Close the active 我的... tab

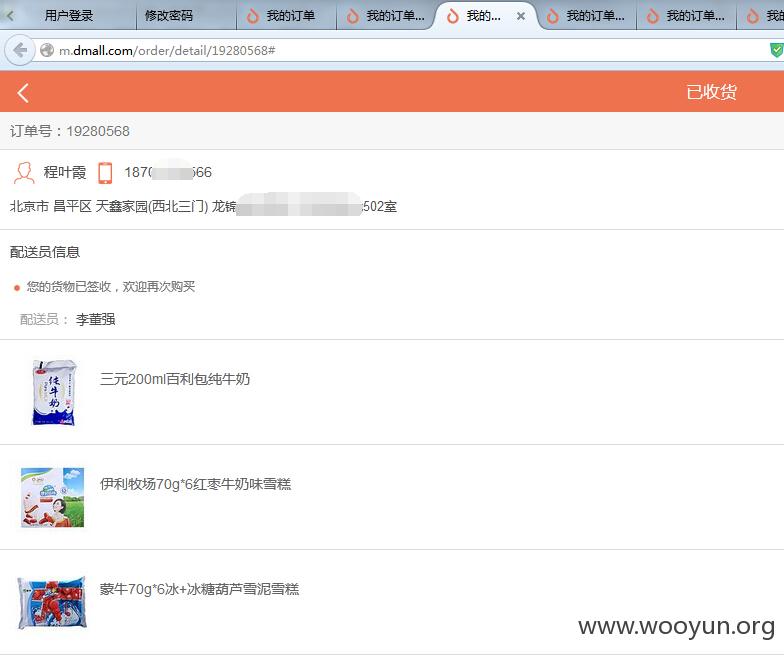(521, 16)
